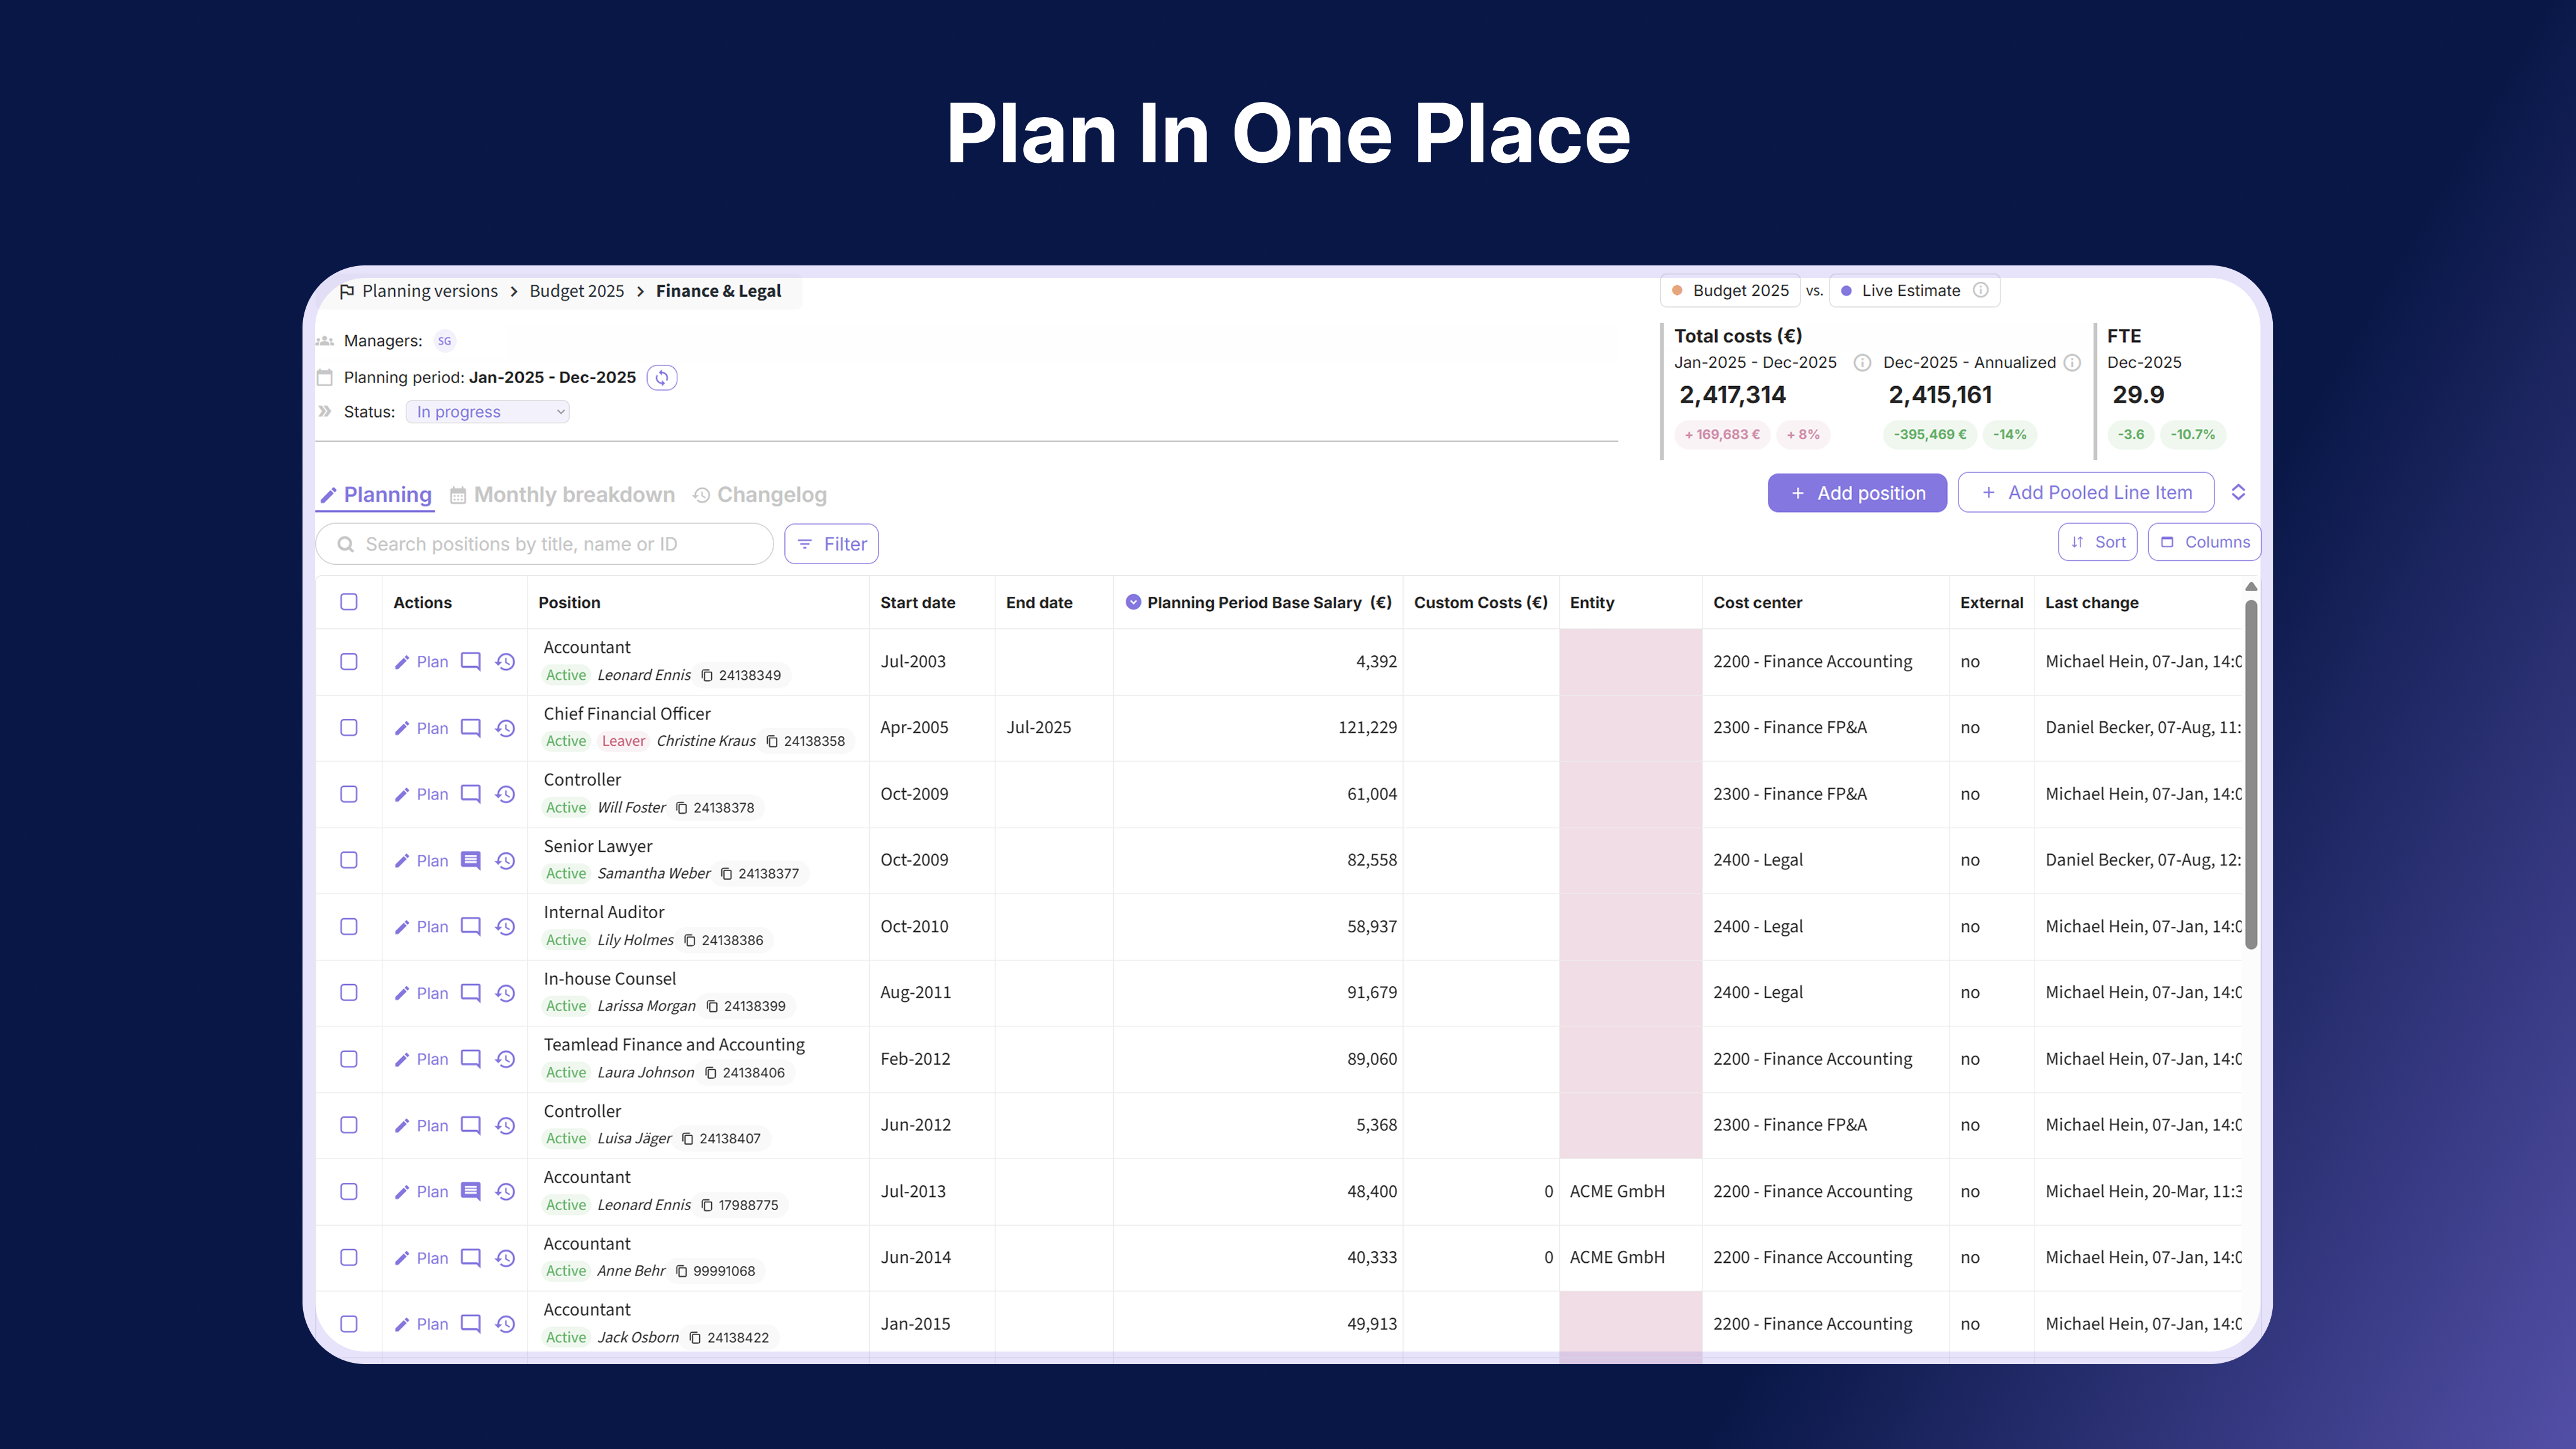
Task: Open the Columns selector
Action: (2204, 542)
